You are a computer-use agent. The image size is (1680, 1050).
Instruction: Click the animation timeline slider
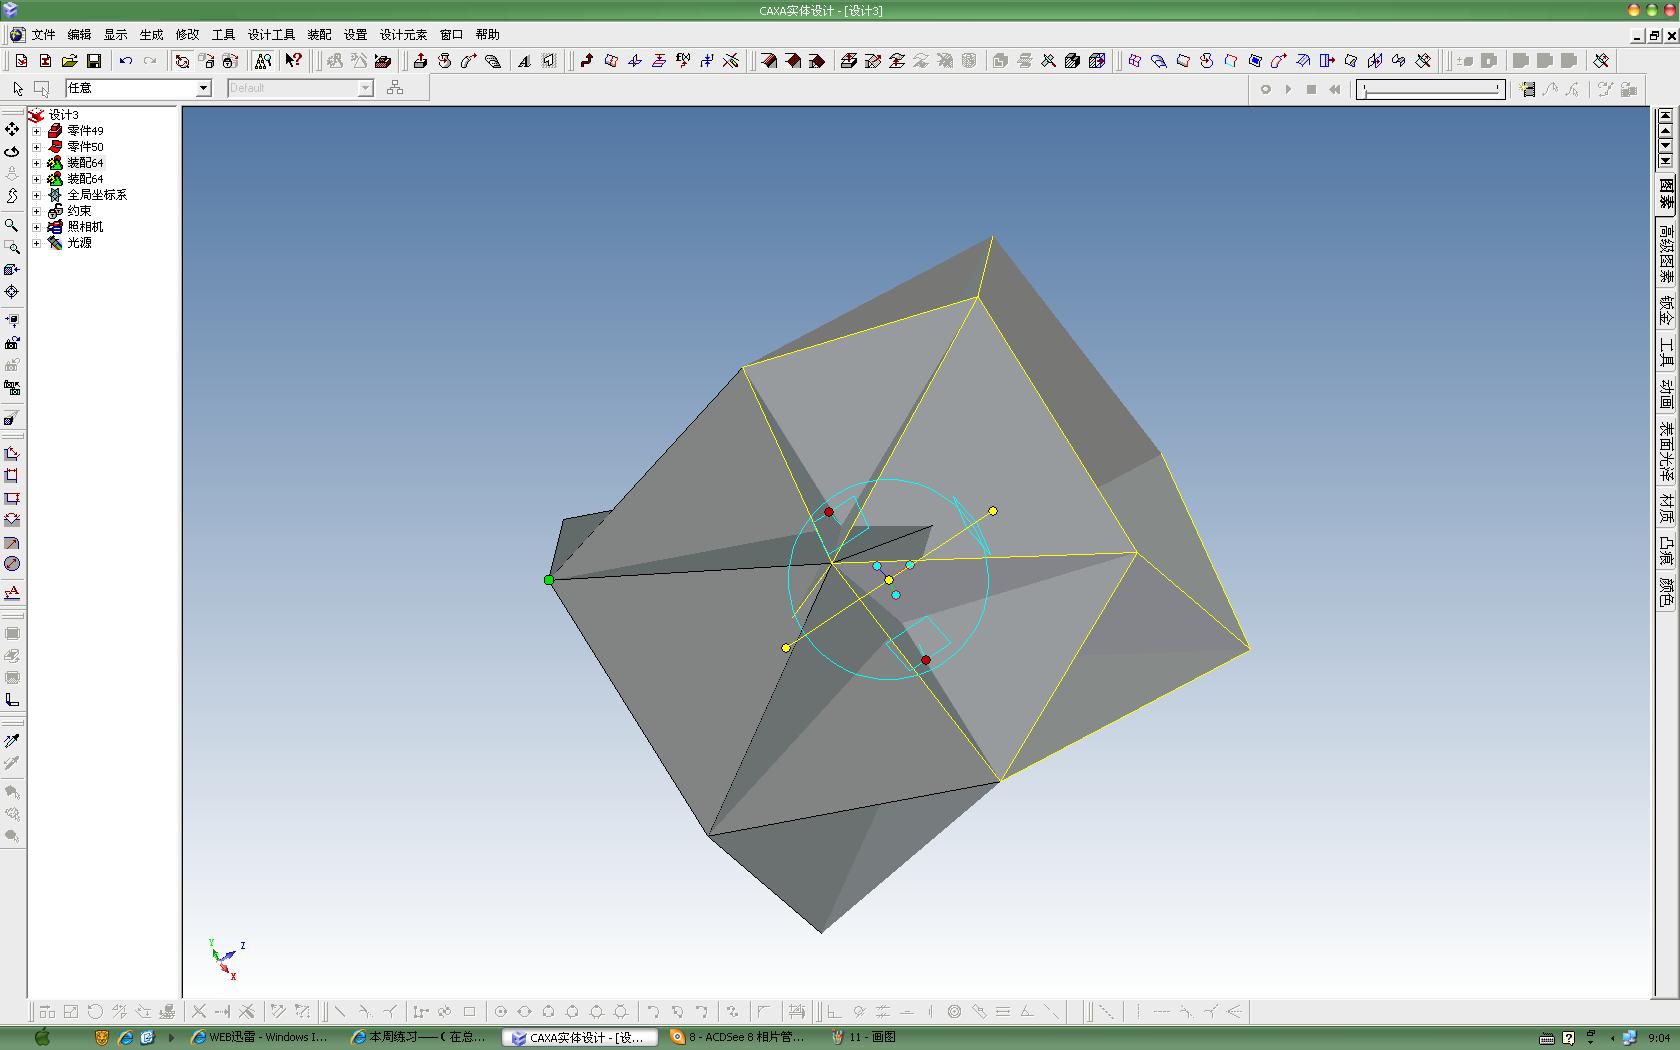[1431, 90]
